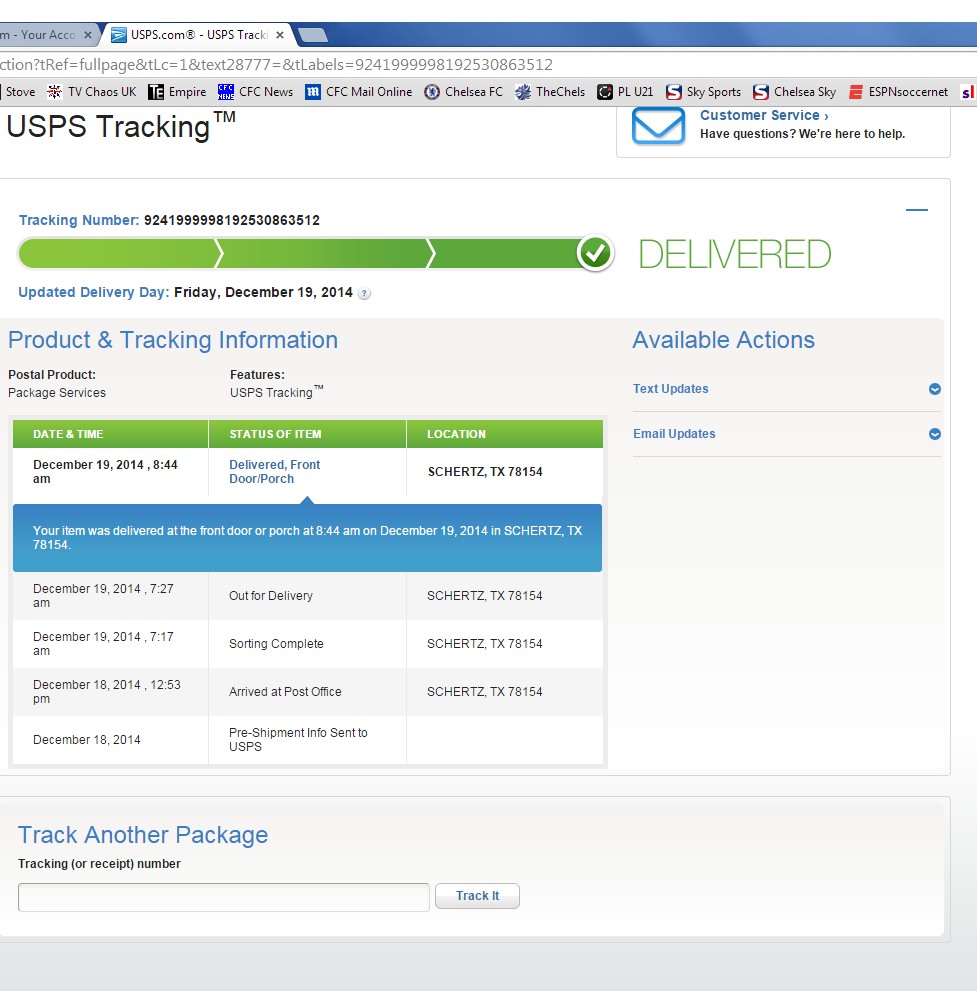The image size is (977, 991).
Task: Click the STATUS OF ITEM column header
Action: 307,434
